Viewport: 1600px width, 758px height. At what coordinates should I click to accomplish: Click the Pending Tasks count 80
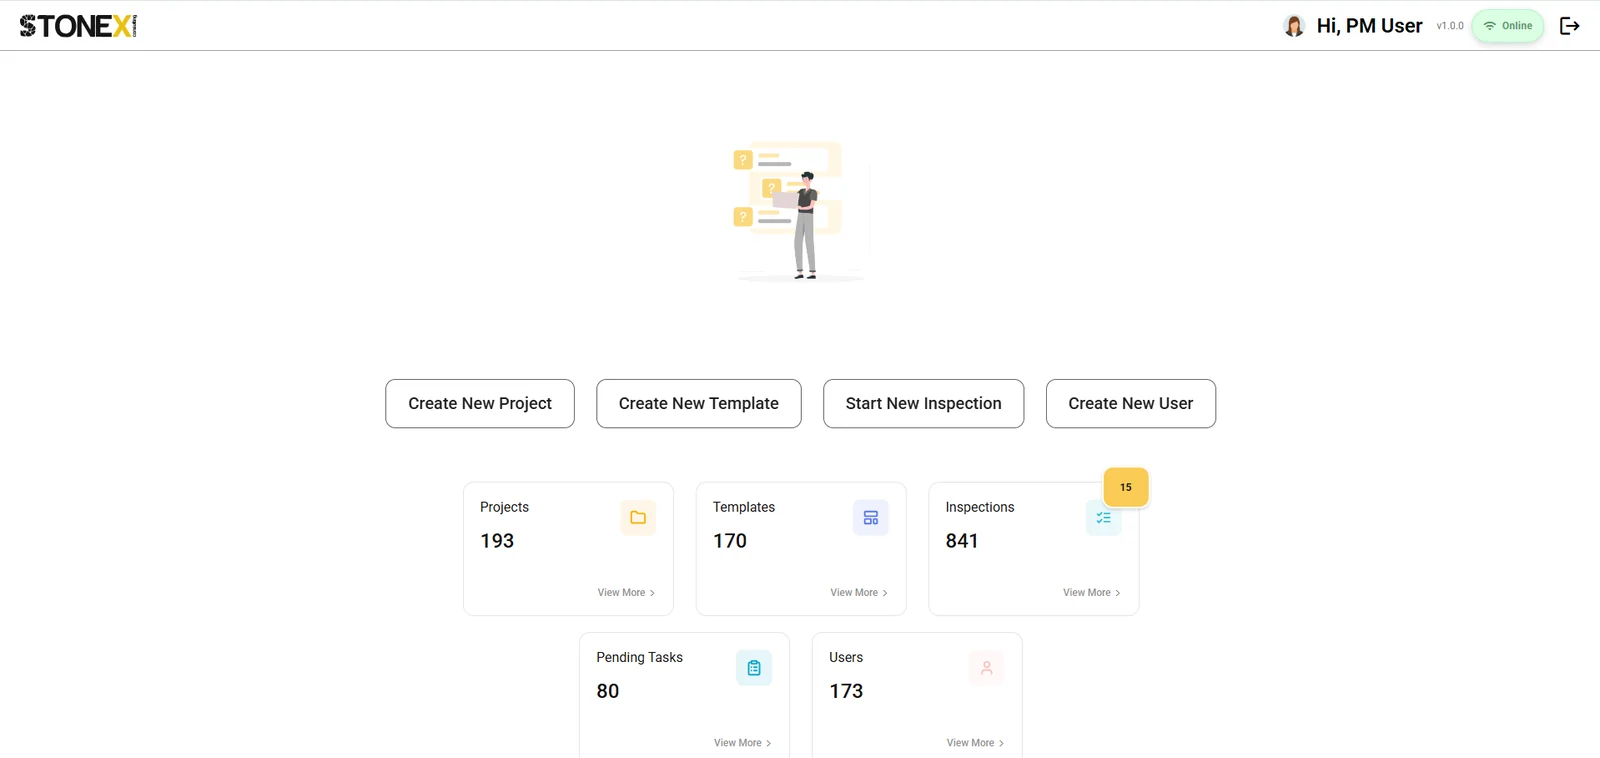coord(608,691)
